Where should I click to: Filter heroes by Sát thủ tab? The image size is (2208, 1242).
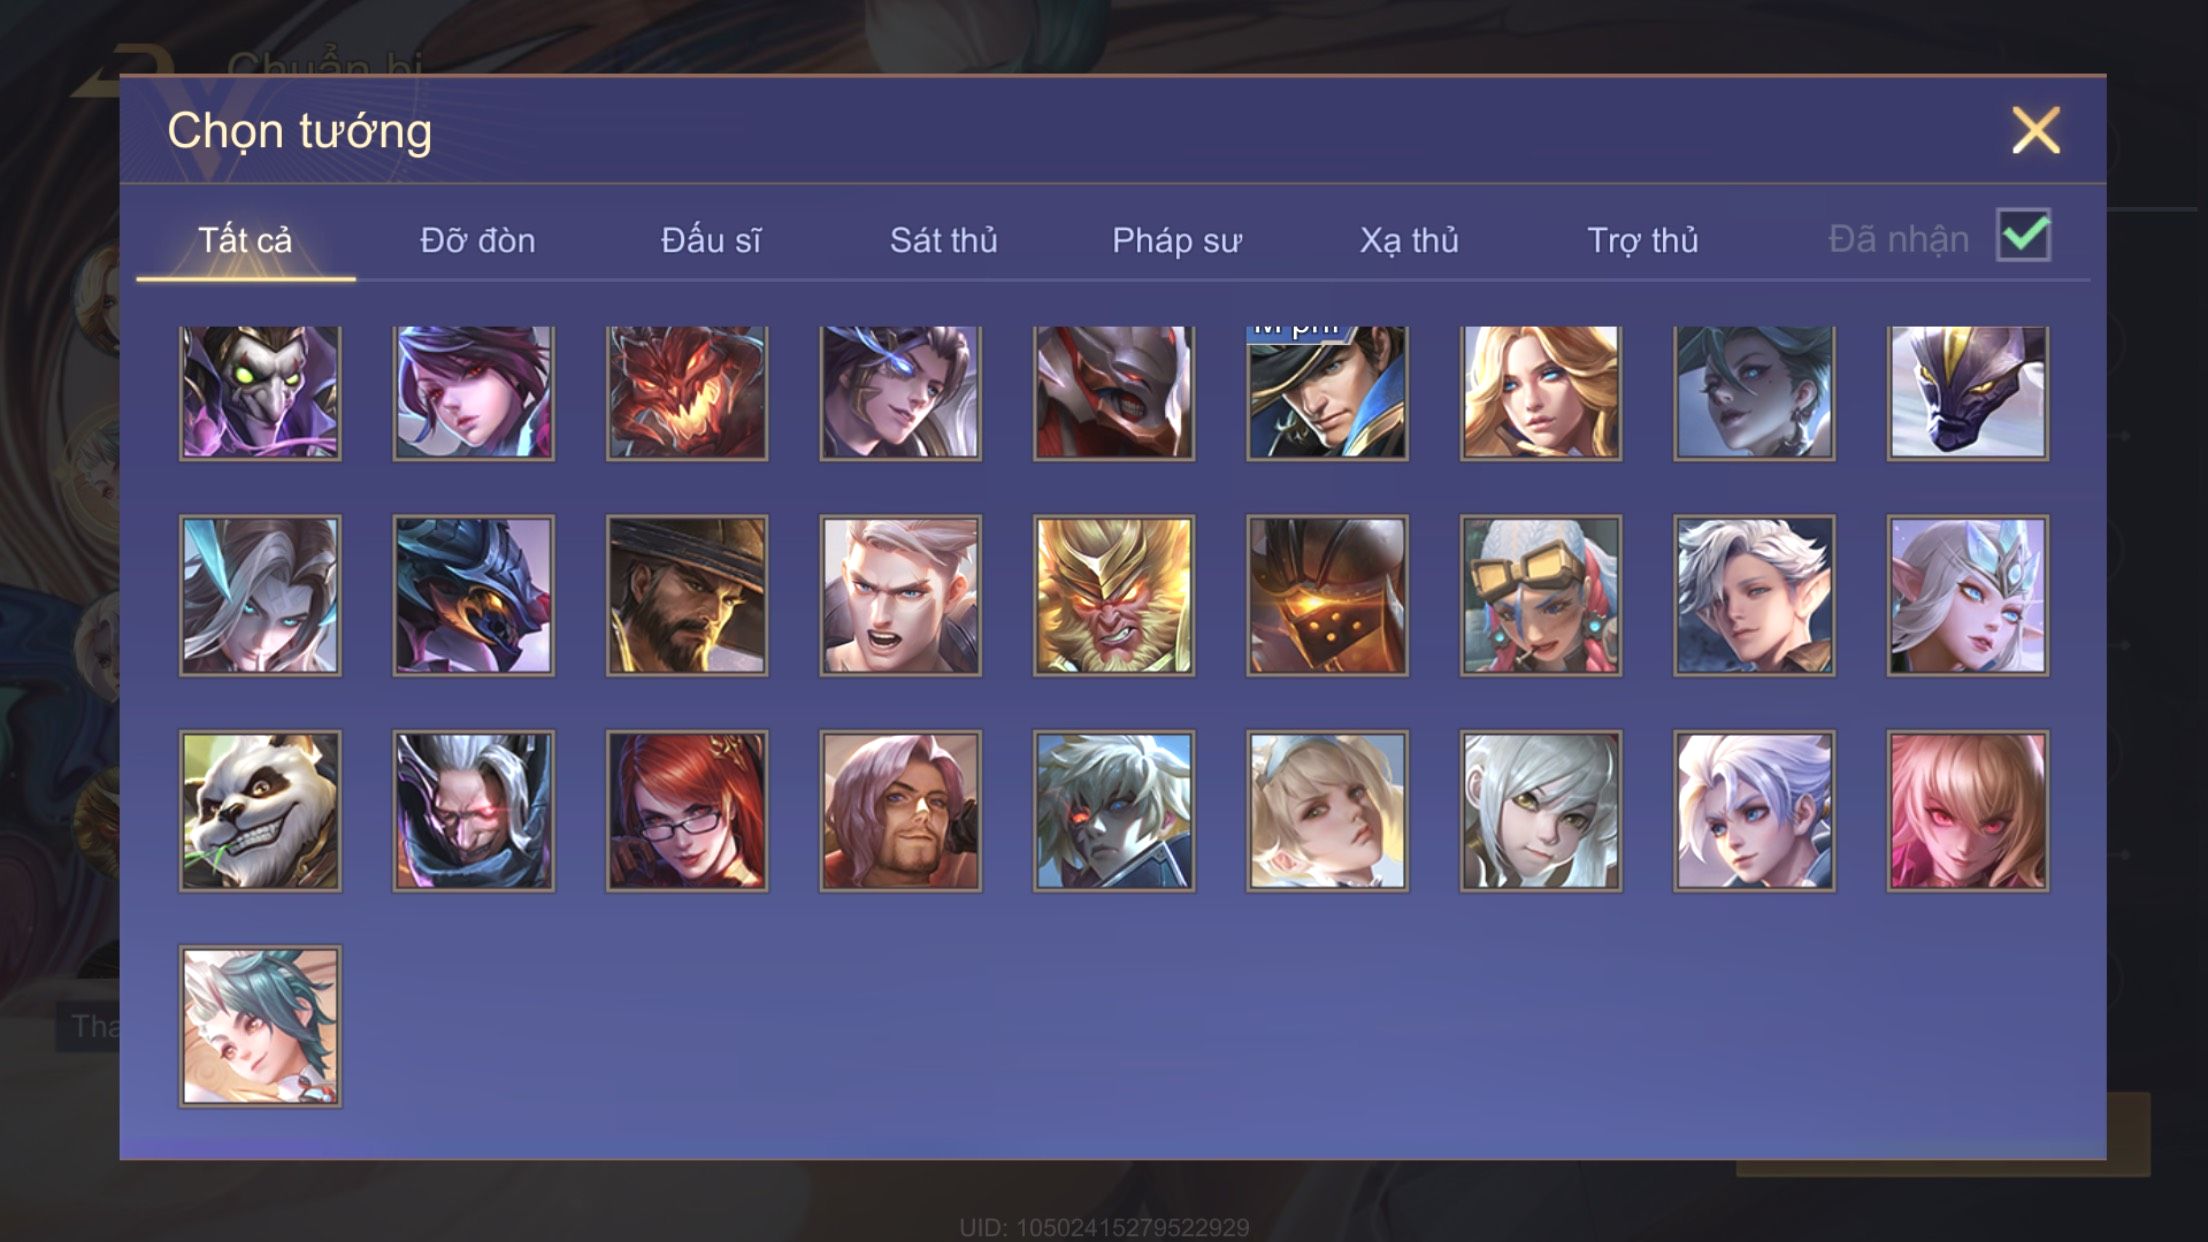click(x=944, y=240)
